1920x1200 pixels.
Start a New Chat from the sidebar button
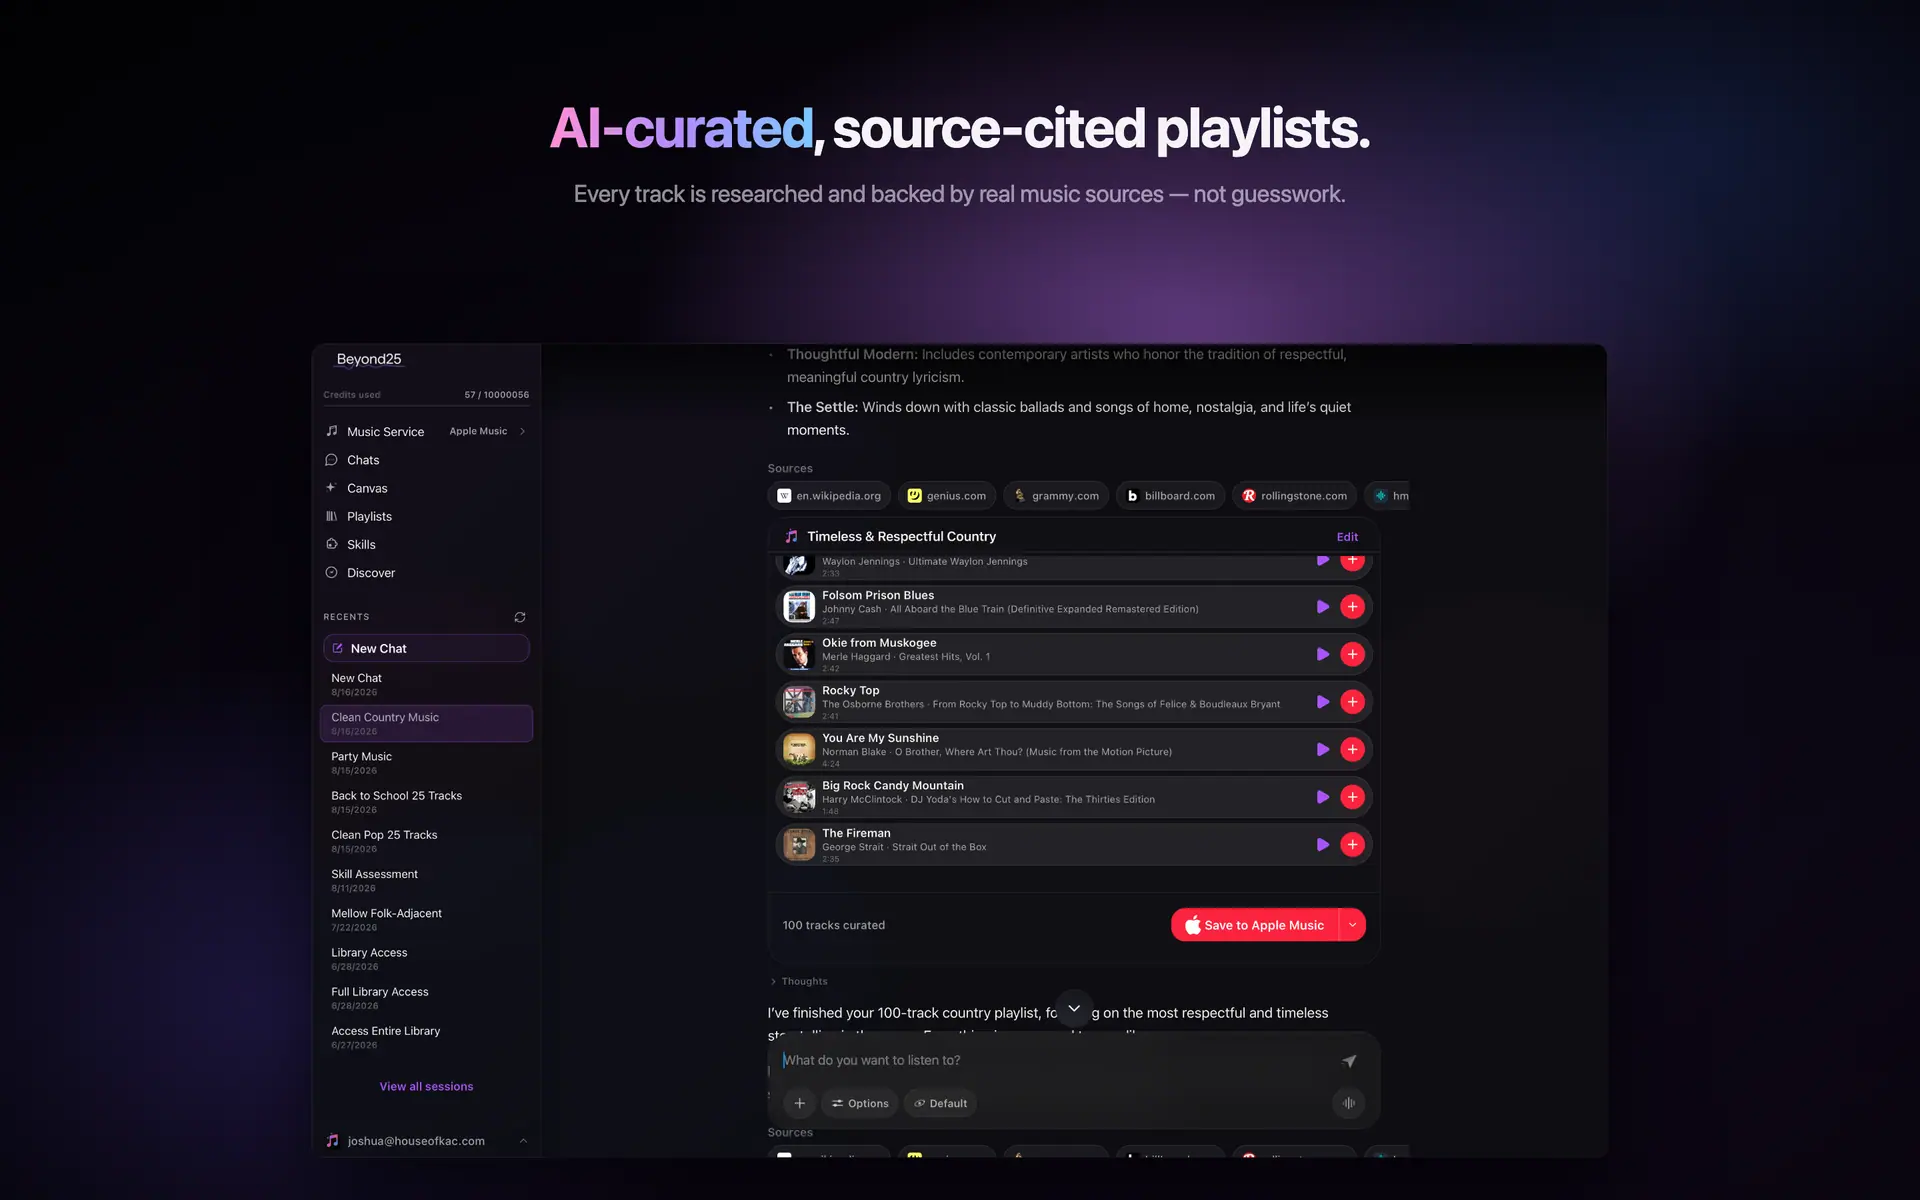click(x=426, y=648)
